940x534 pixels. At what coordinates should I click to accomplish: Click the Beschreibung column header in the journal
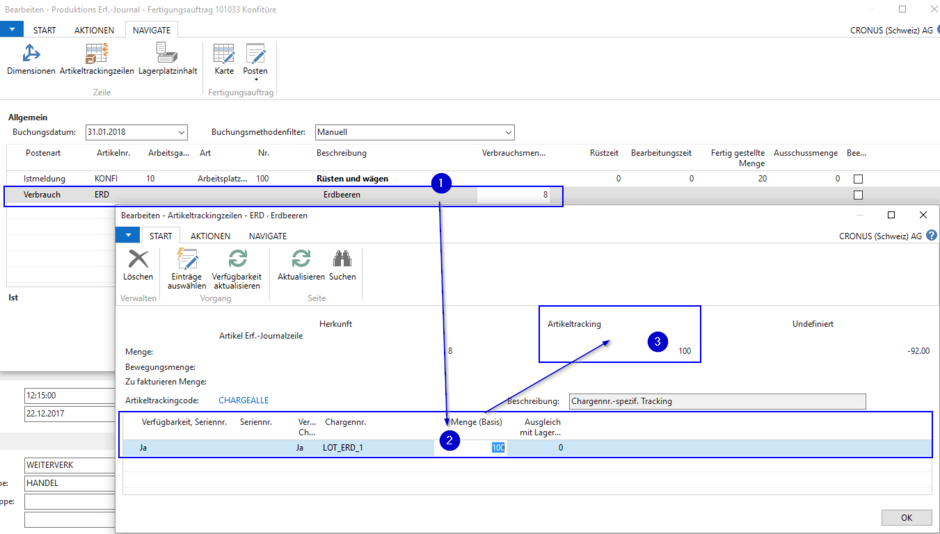341,153
